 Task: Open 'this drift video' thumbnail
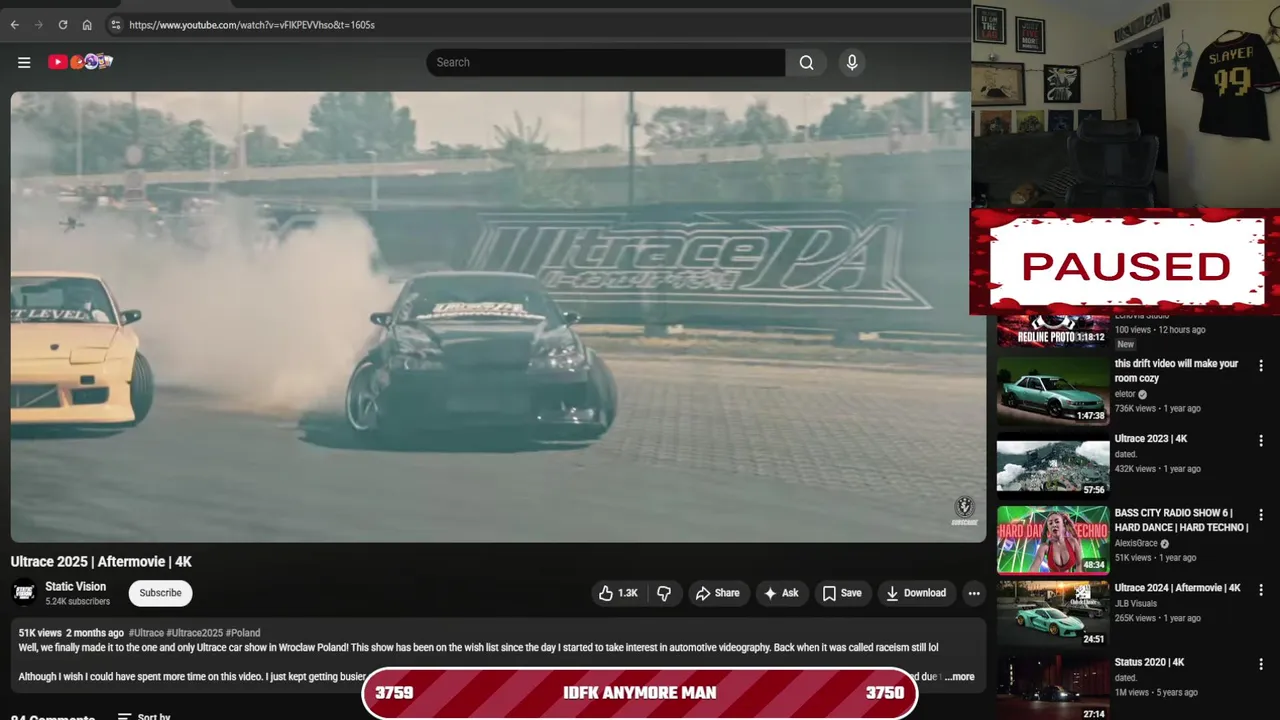(1053, 392)
